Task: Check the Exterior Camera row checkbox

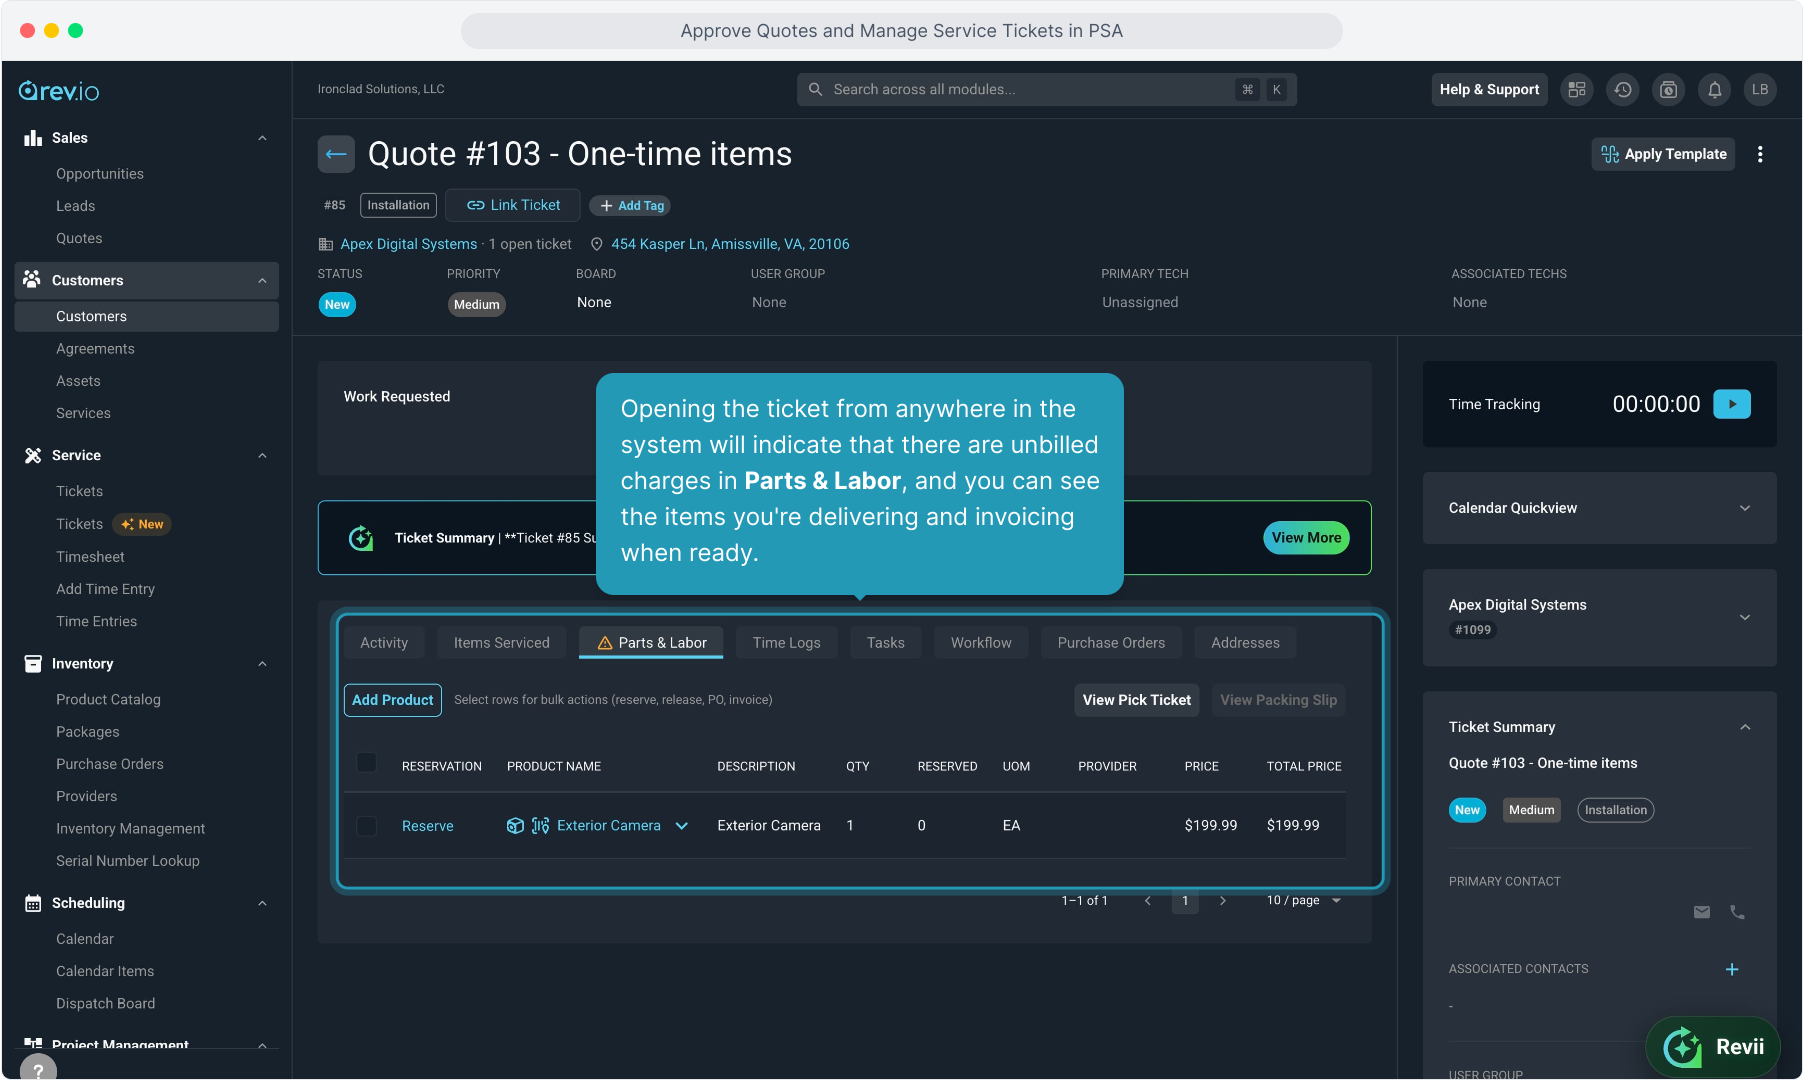Action: click(x=367, y=826)
